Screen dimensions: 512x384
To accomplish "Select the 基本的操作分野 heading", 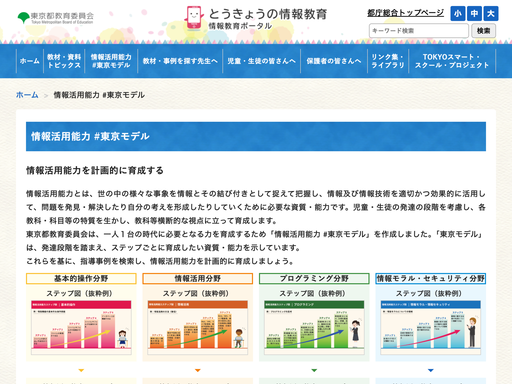I will click(81, 278).
